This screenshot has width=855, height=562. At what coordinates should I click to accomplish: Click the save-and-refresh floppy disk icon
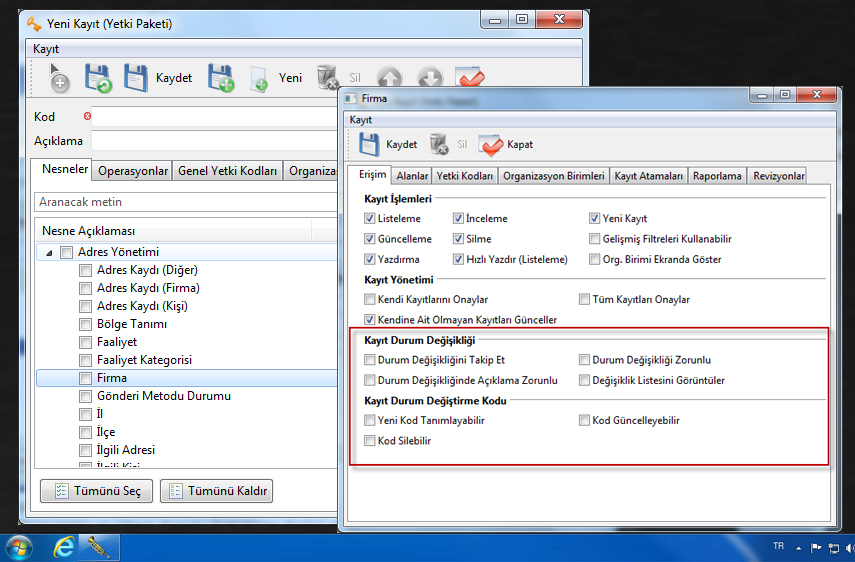coord(98,78)
